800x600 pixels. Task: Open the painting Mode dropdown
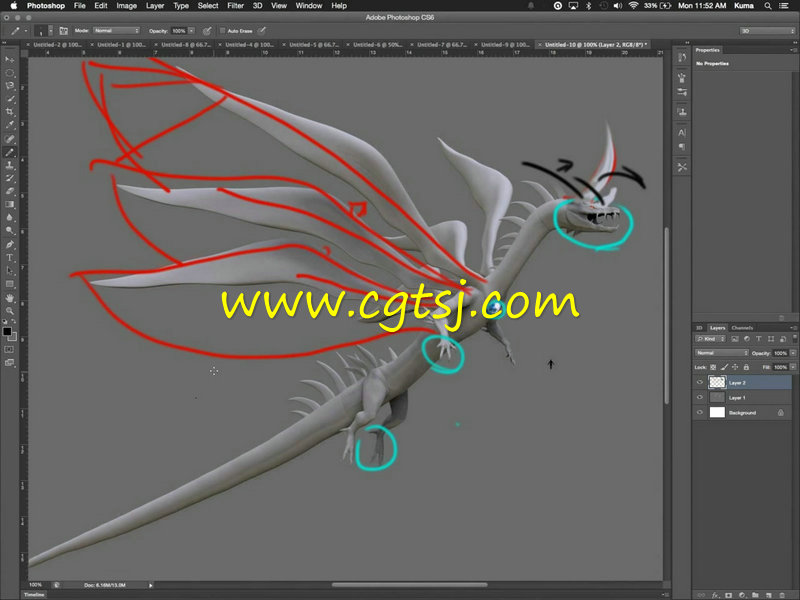click(116, 31)
